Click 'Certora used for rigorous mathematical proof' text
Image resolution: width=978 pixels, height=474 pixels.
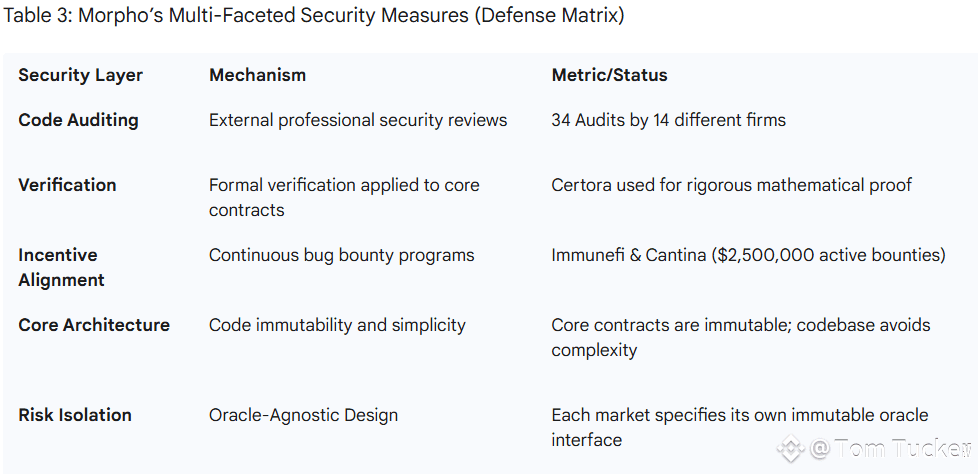(x=732, y=185)
